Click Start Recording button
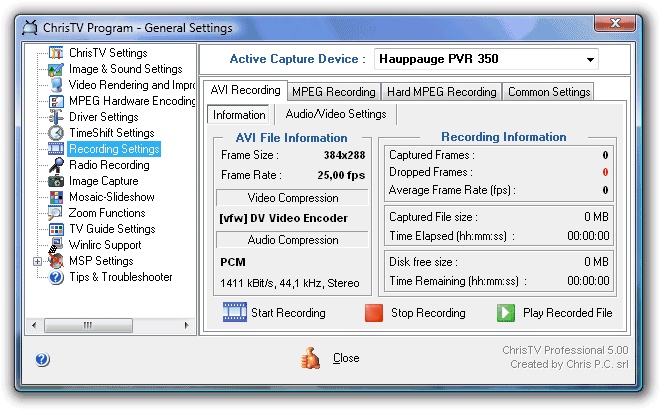Image resolution: width=661 pixels, height=410 pixels. 274,313
